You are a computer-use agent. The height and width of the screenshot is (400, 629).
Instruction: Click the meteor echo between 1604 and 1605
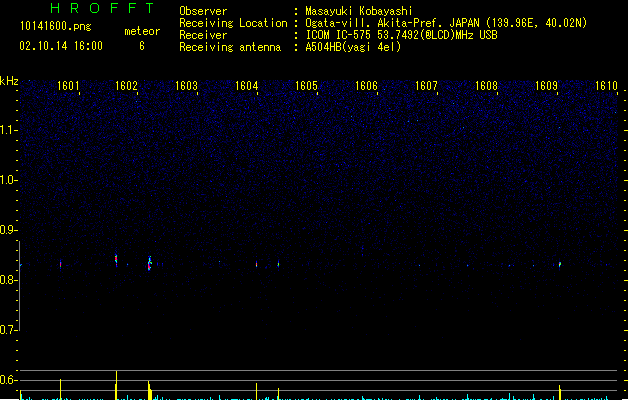[278, 264]
